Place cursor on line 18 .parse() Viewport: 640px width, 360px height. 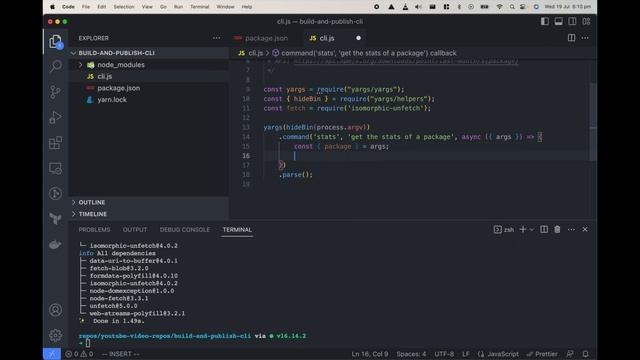point(296,175)
